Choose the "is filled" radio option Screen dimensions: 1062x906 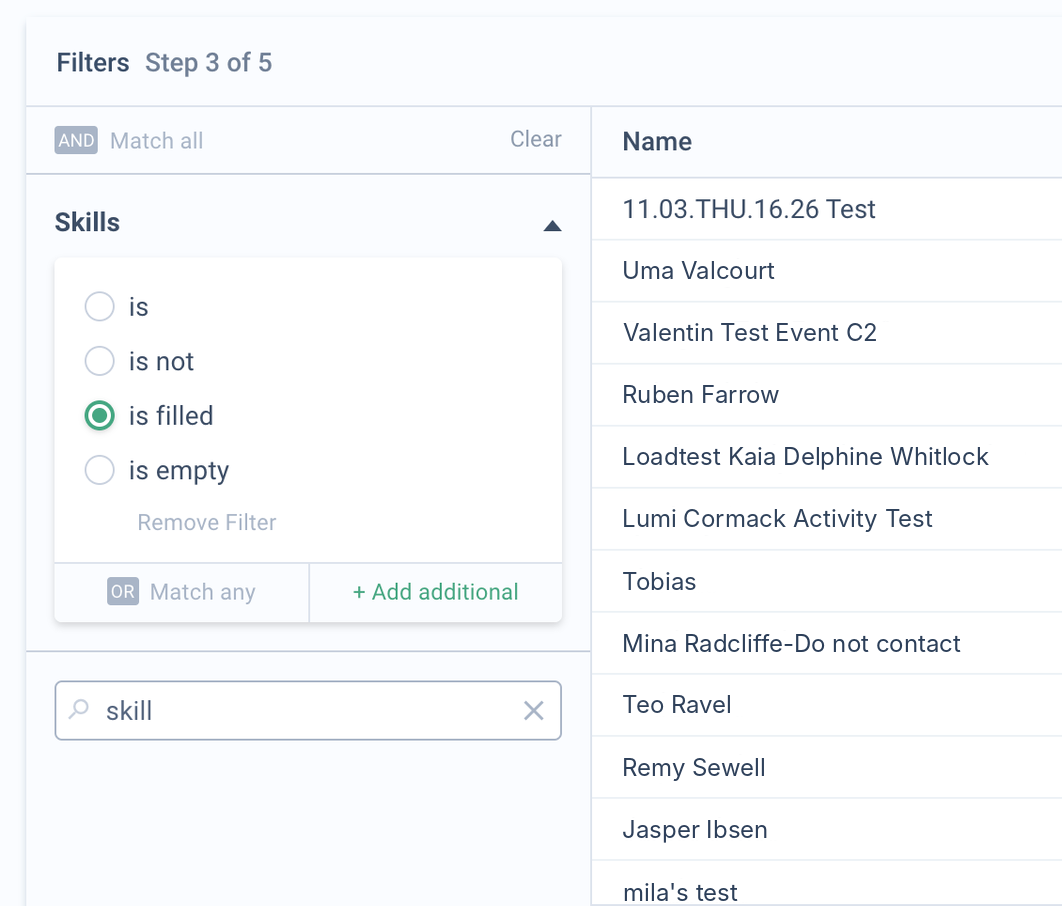click(100, 416)
